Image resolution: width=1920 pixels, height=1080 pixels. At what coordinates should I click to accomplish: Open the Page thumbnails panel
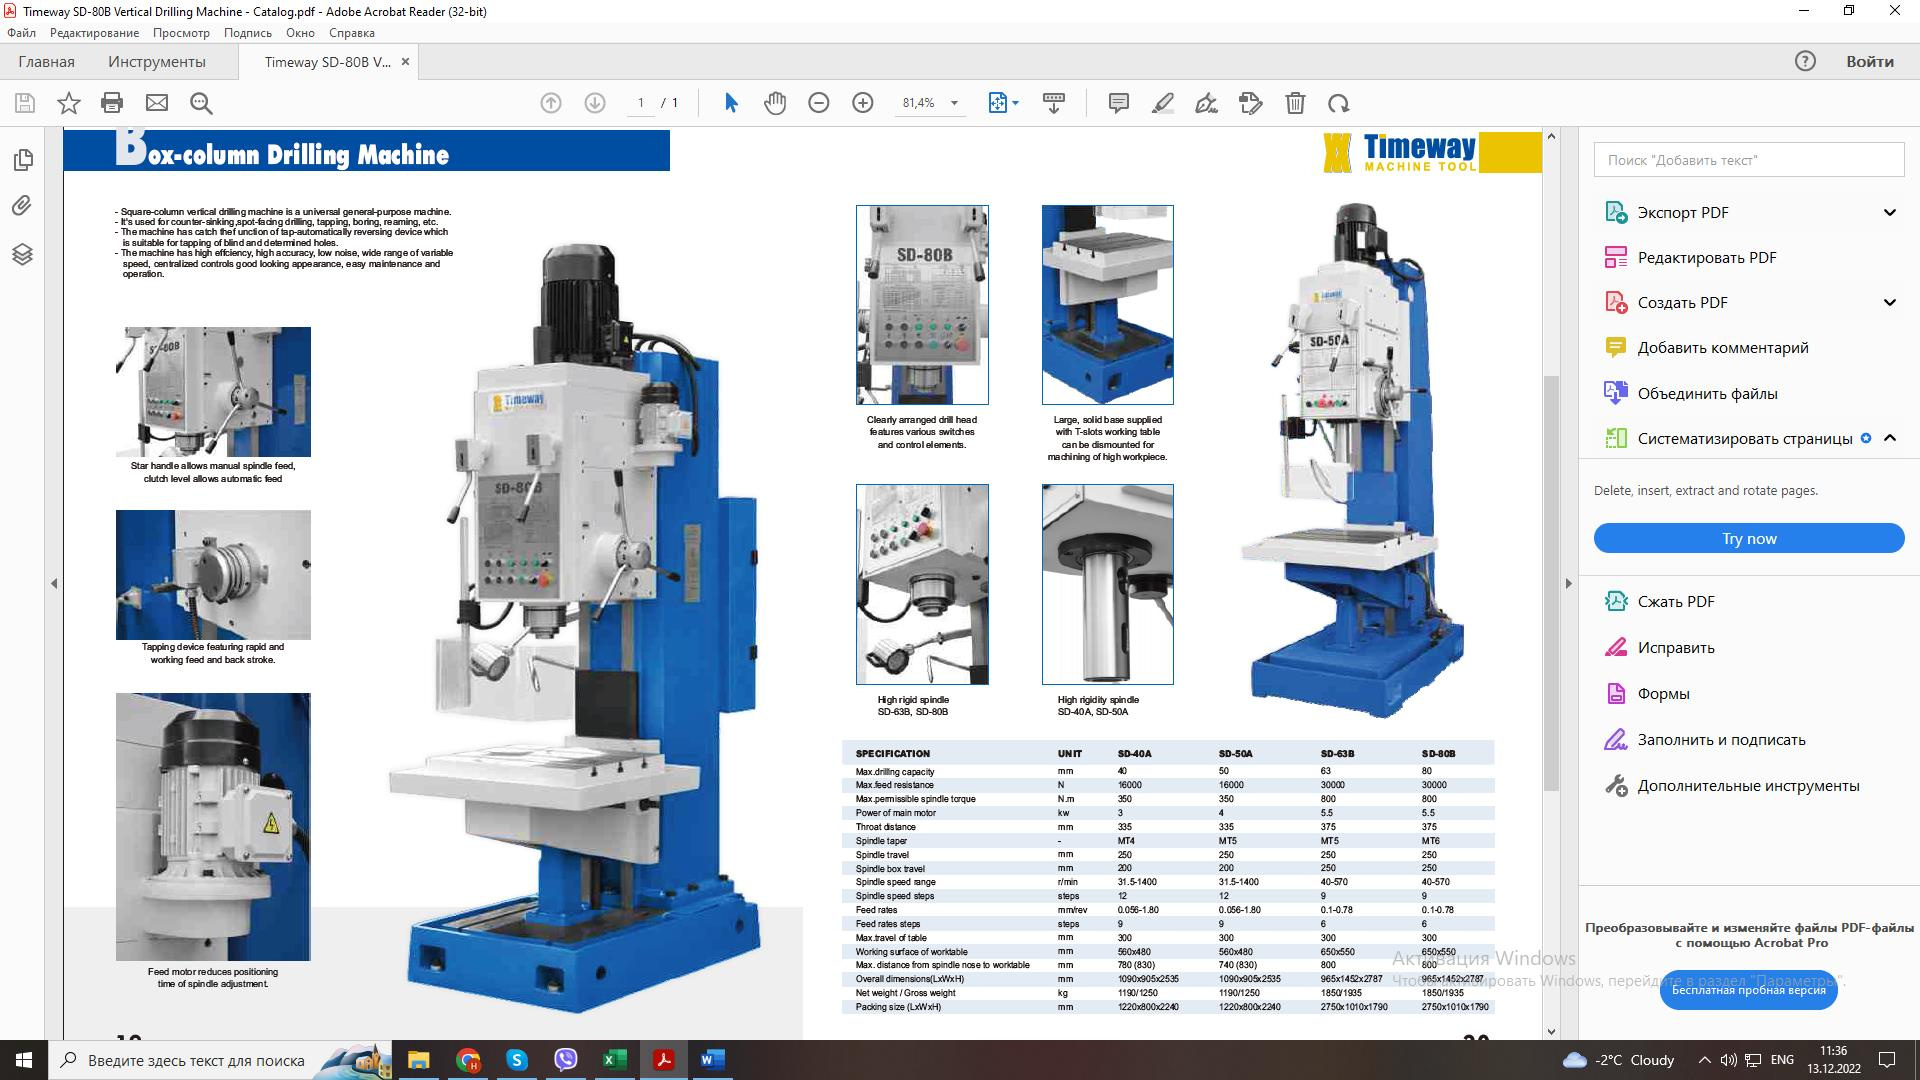22,160
